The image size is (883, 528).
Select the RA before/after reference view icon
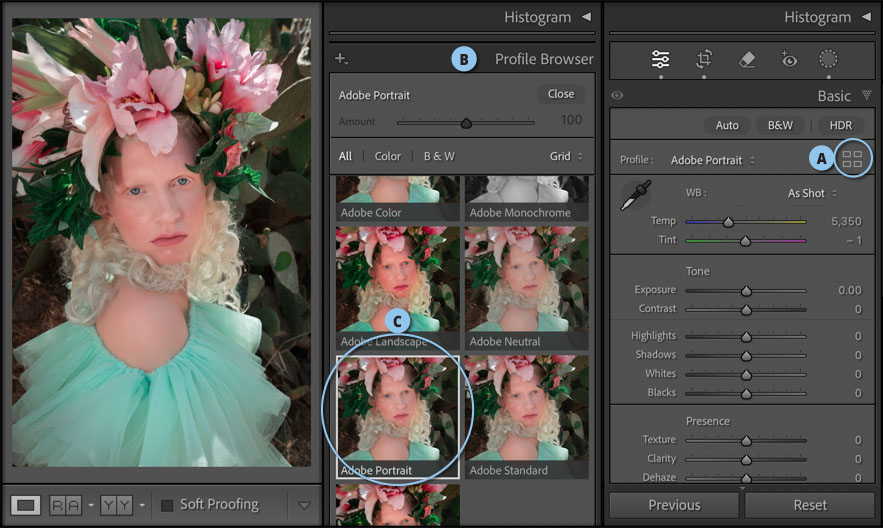click(66, 505)
